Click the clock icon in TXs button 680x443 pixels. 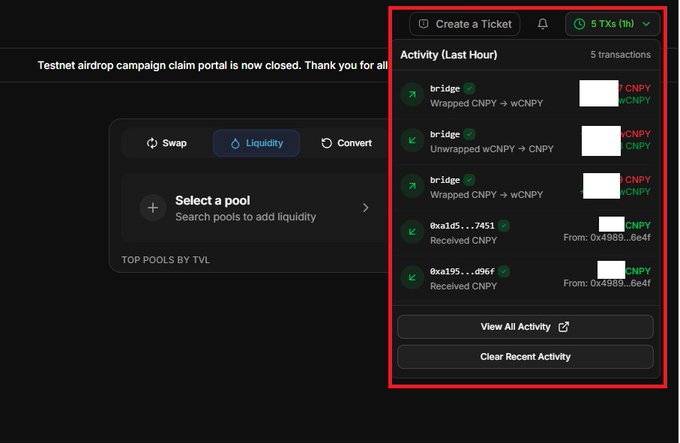click(579, 24)
